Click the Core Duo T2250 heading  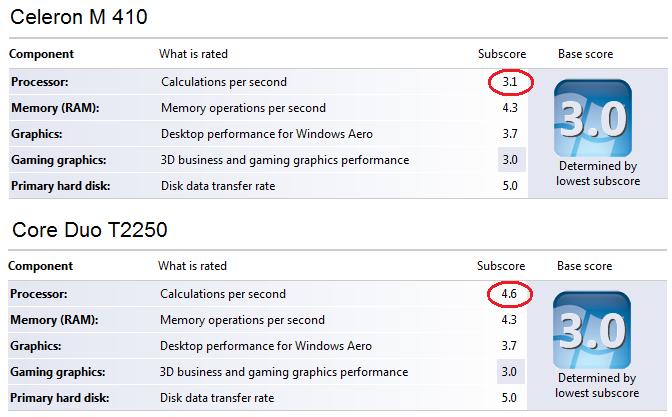89,230
